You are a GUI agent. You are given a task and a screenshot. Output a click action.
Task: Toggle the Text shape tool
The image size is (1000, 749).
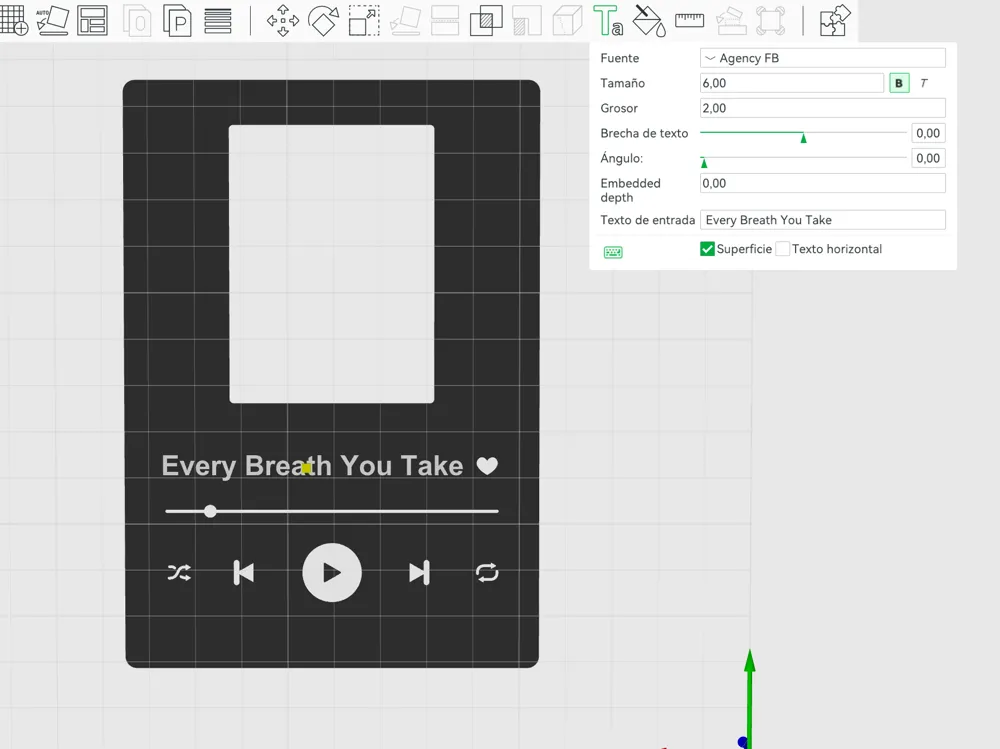click(607, 20)
